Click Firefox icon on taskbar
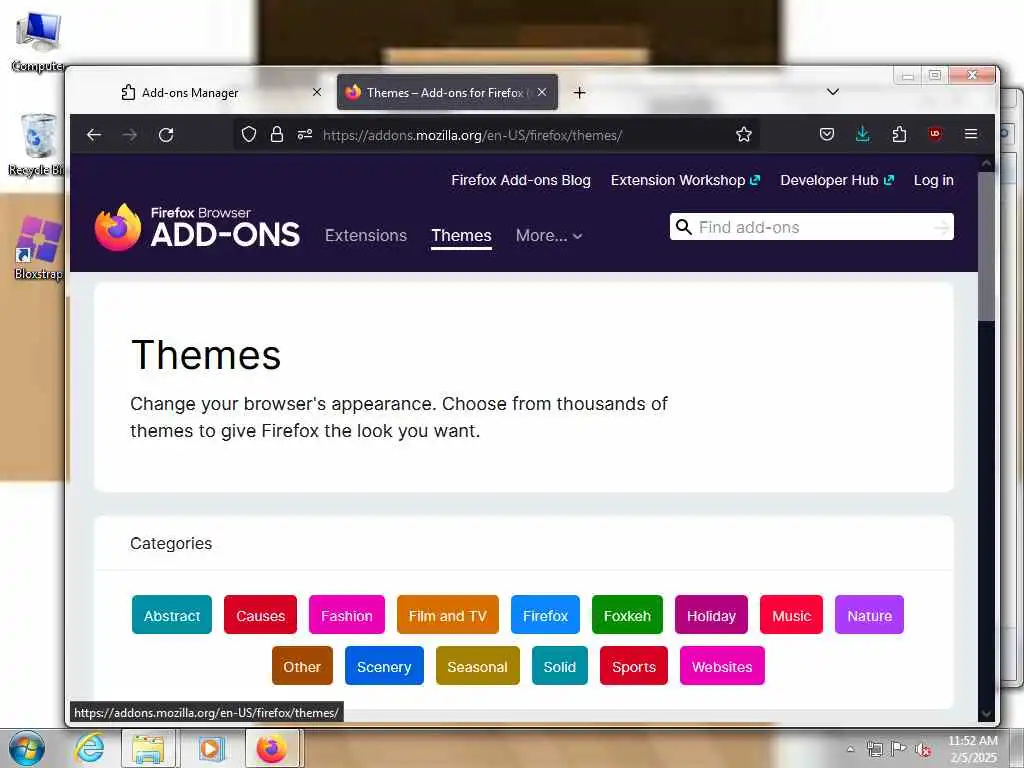Viewport: 1024px width, 768px height. coord(272,748)
